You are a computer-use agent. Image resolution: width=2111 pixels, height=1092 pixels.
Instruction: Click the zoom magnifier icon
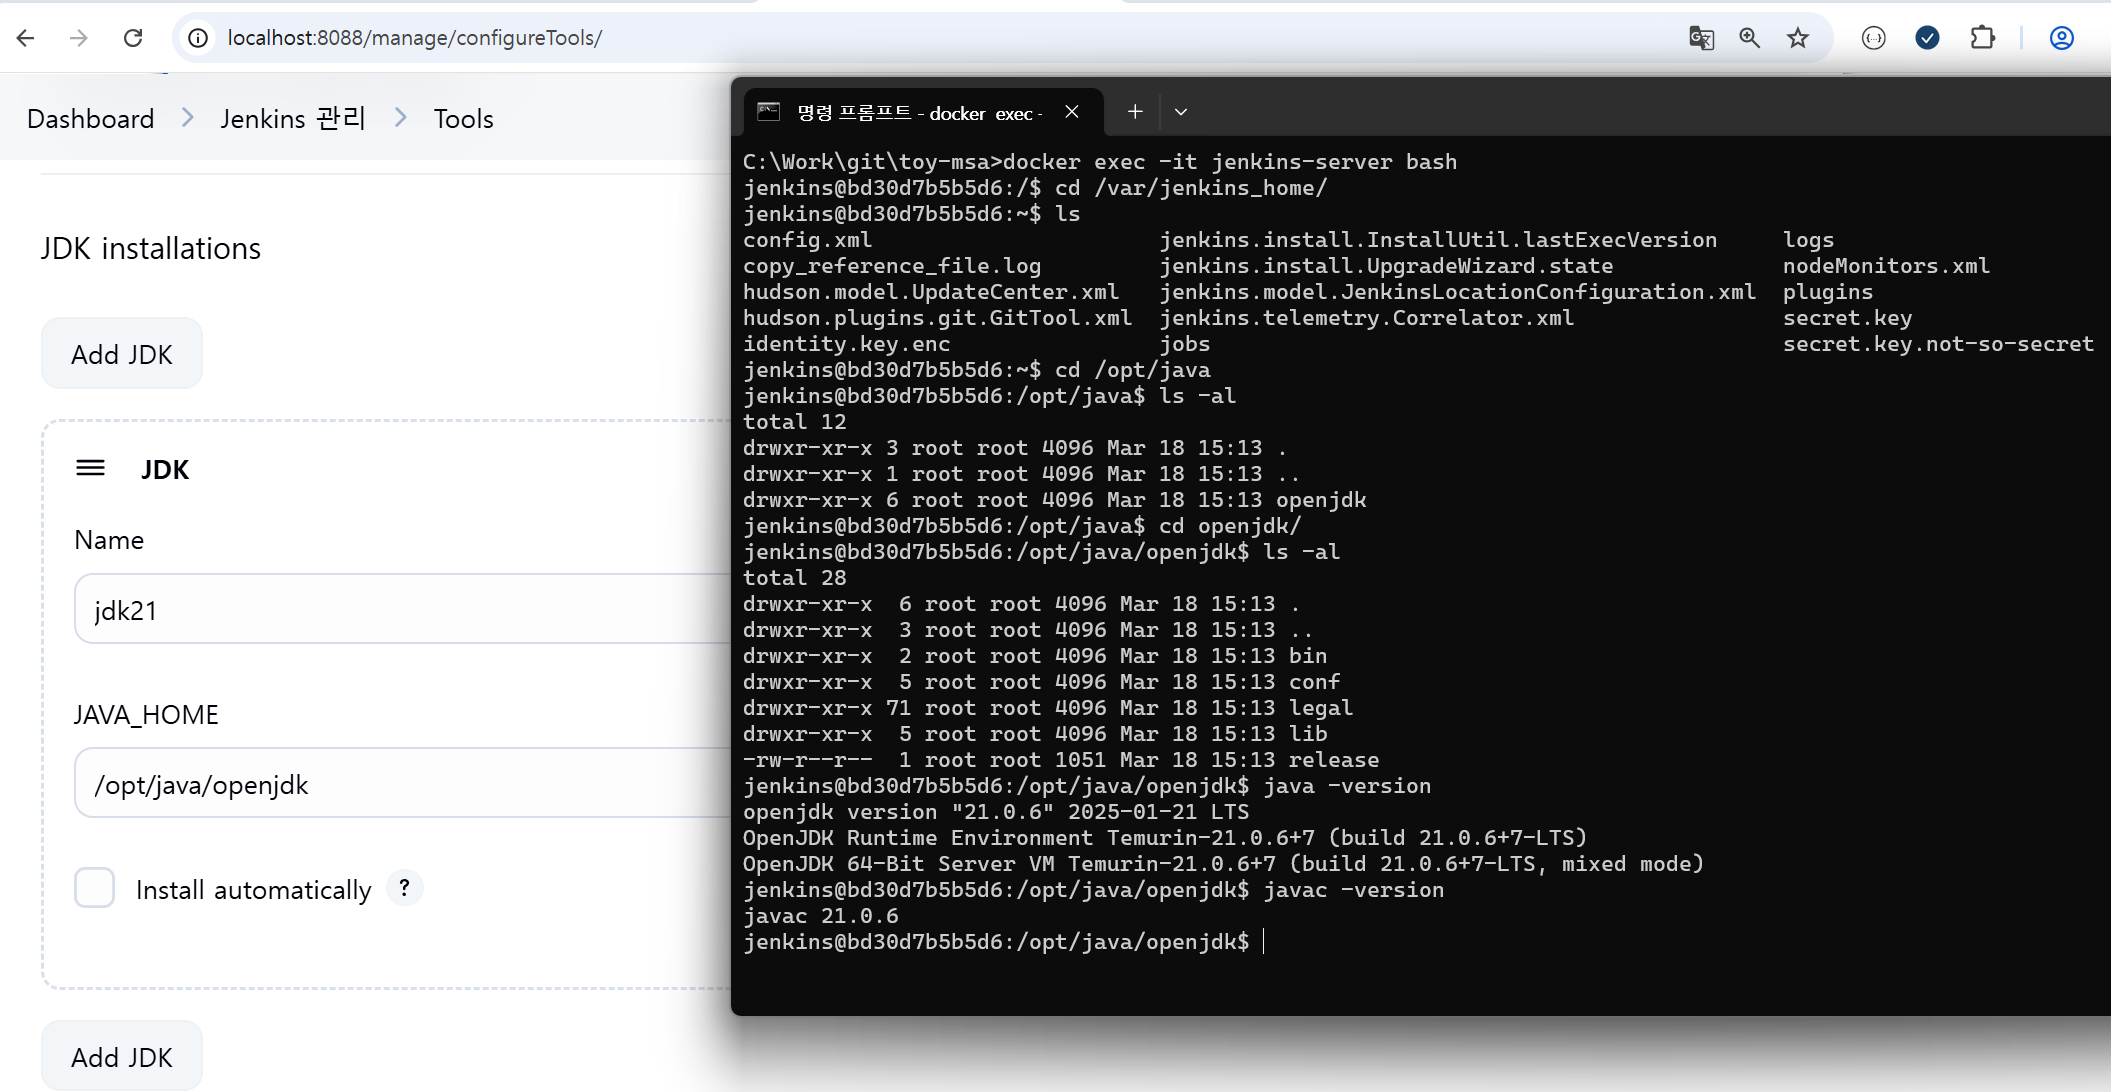[x=1749, y=38]
